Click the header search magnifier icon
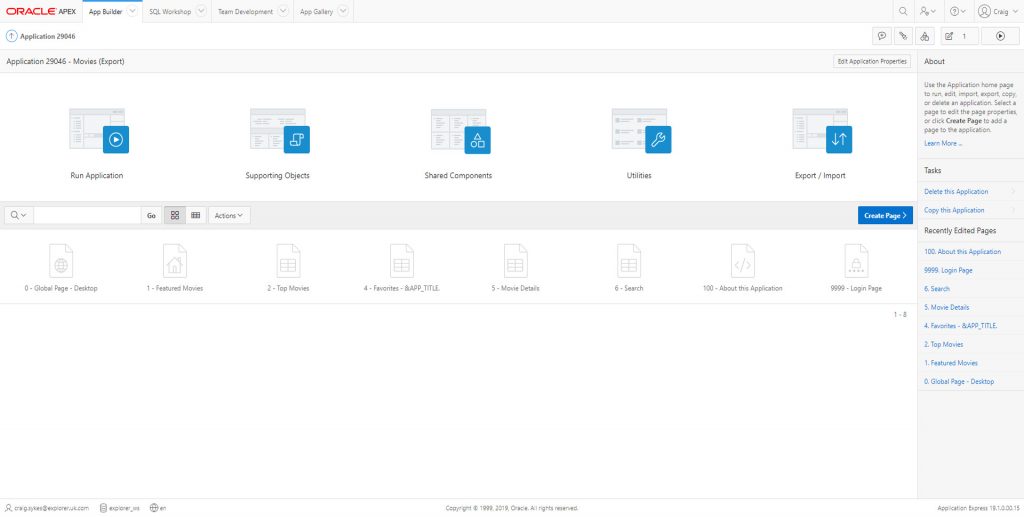Image resolution: width=1024 pixels, height=517 pixels. pos(903,11)
